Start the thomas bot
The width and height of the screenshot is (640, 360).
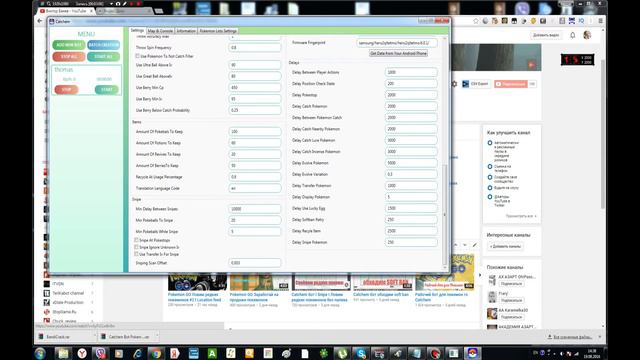tap(107, 90)
